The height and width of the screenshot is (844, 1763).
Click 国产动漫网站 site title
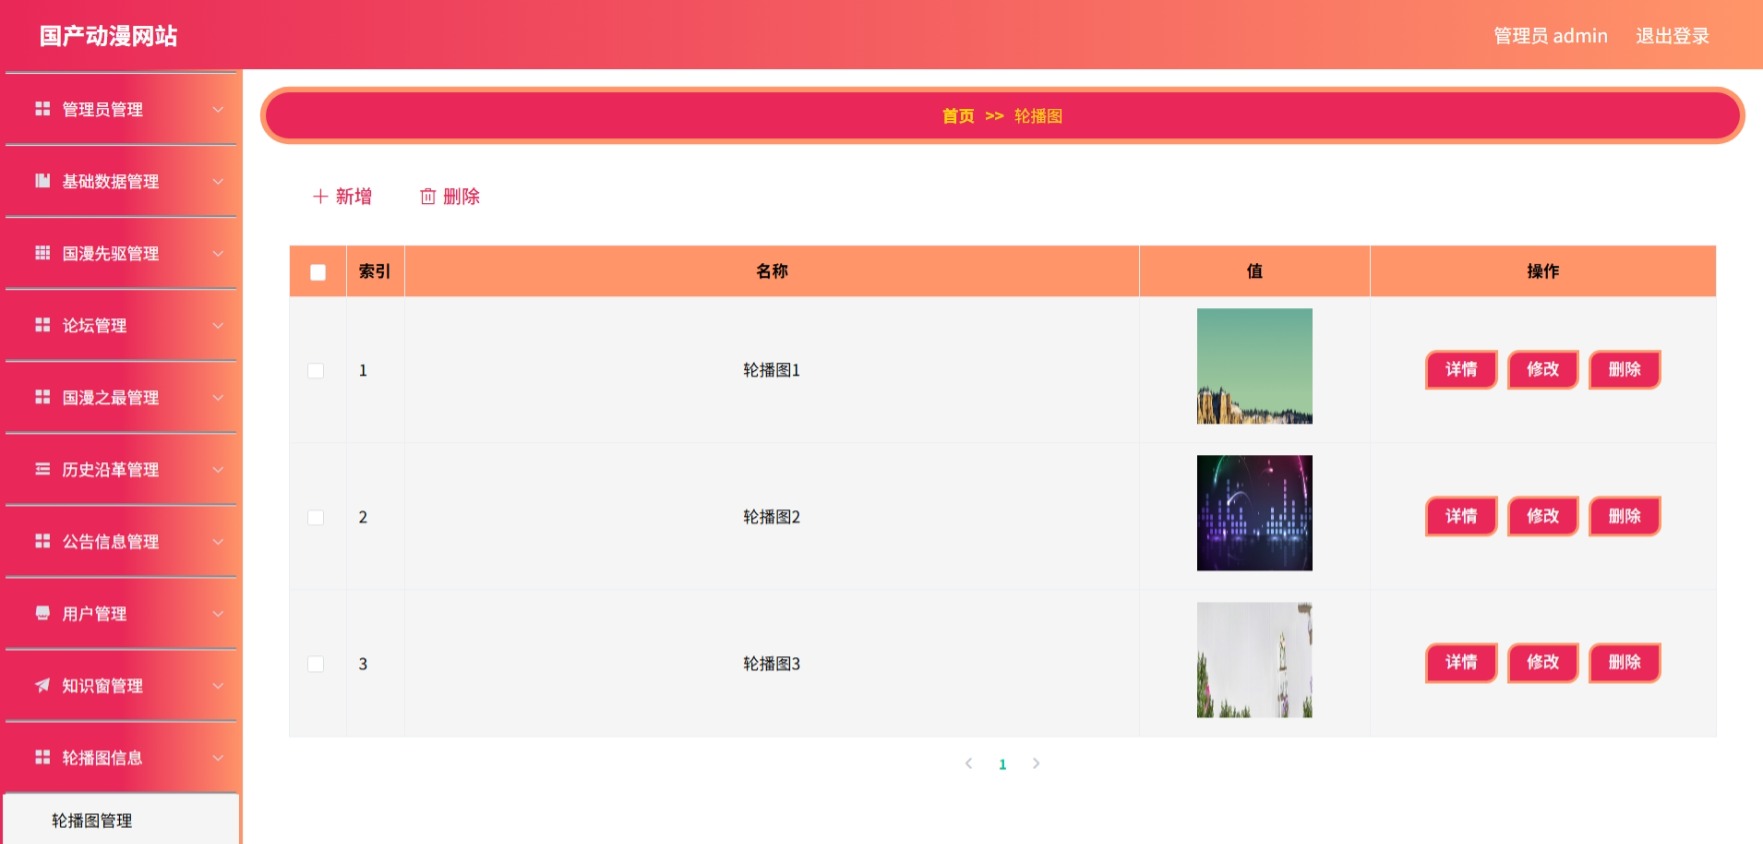108,36
